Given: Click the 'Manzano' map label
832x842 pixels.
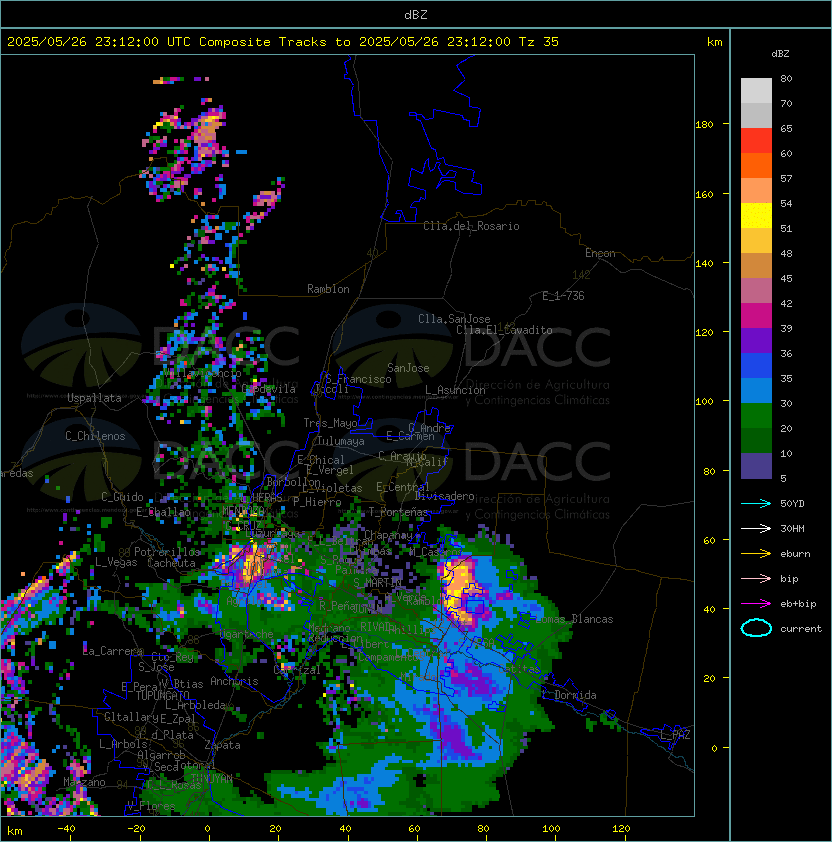Looking at the screenshot, I should 84,782.
